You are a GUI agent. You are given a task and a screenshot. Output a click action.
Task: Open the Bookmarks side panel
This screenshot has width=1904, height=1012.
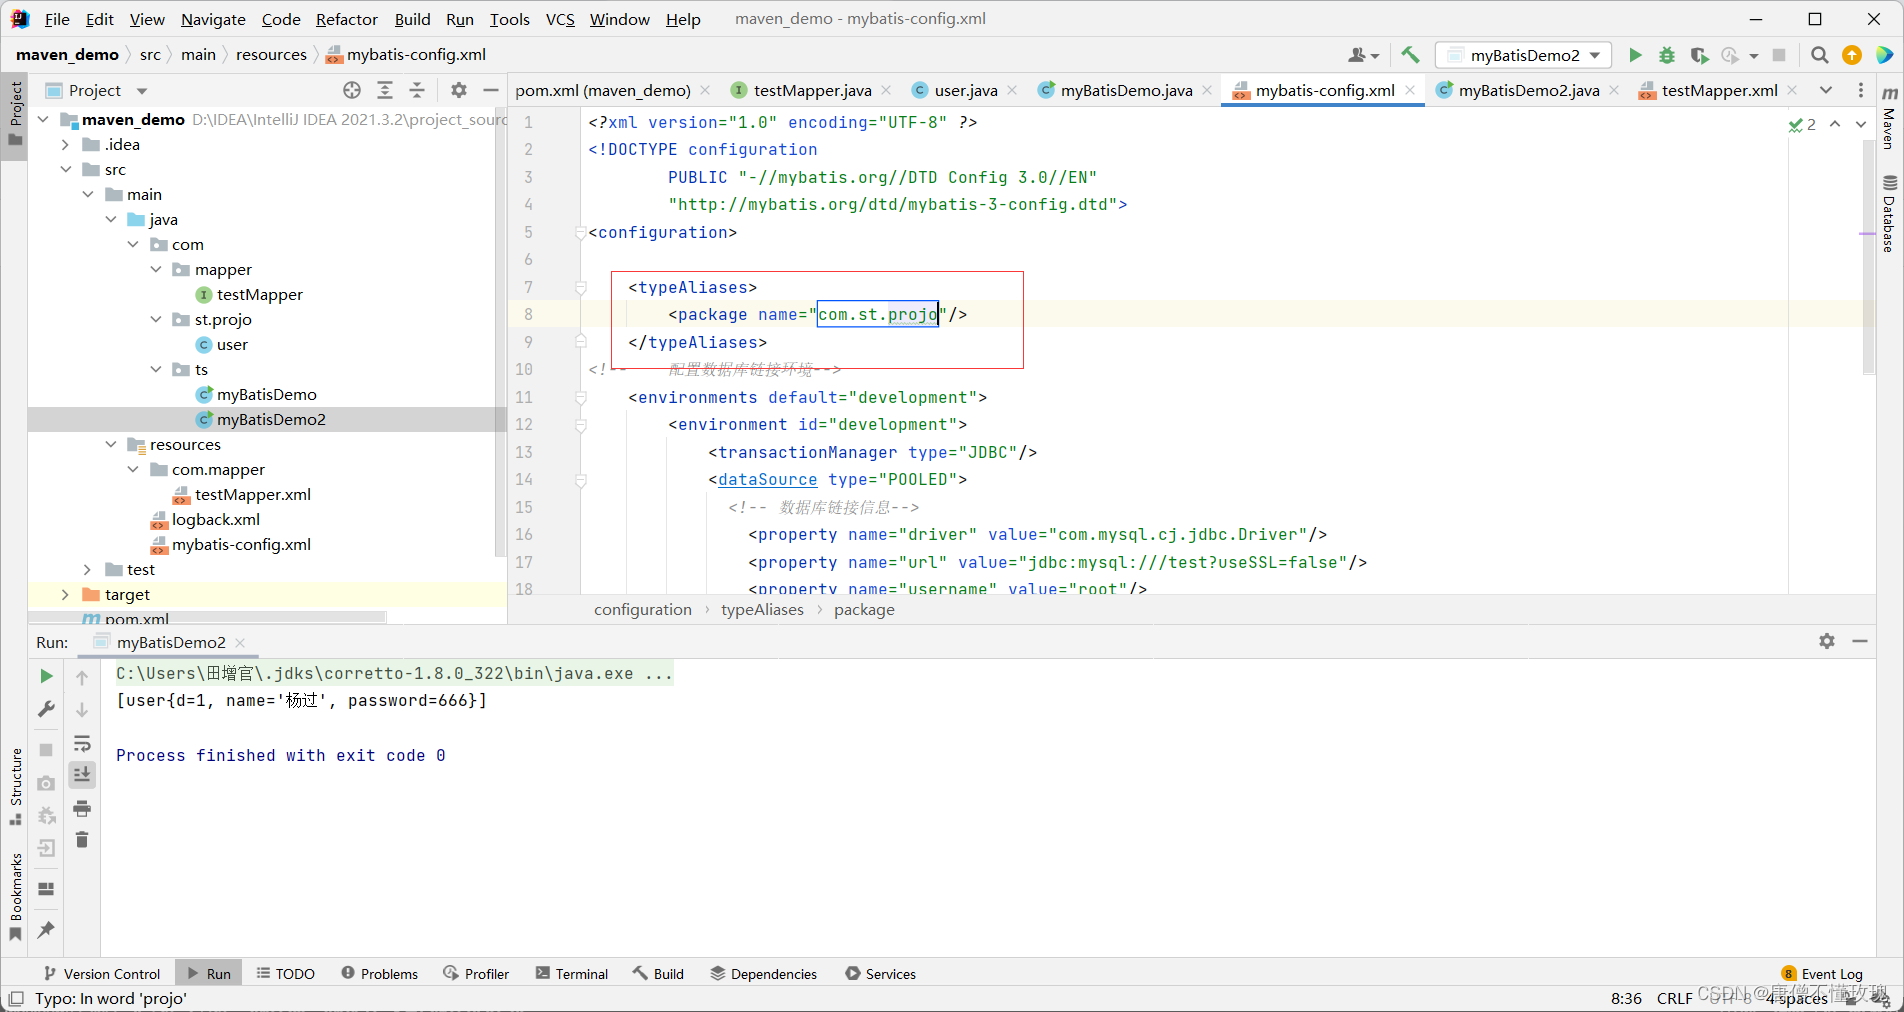[15, 897]
